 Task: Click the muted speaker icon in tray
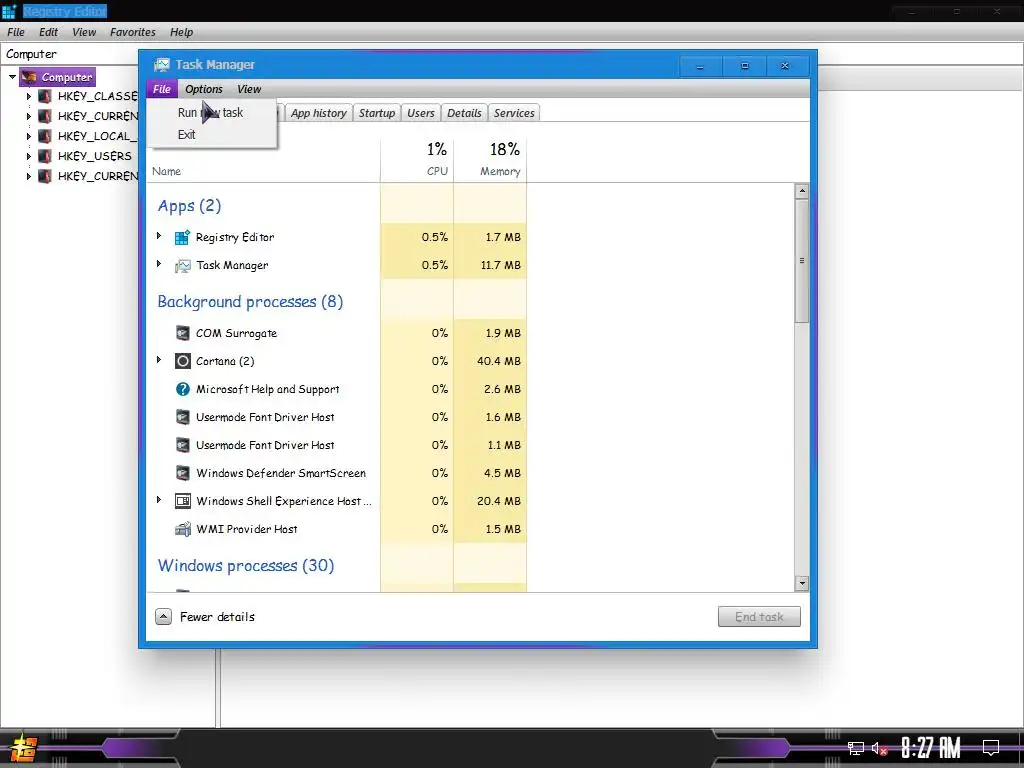click(880, 748)
